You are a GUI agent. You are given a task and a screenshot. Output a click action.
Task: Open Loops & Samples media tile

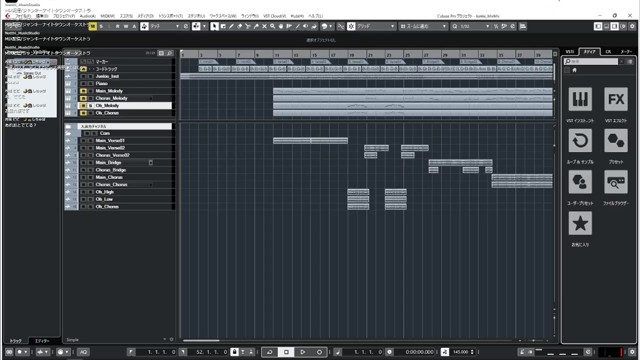click(580, 140)
